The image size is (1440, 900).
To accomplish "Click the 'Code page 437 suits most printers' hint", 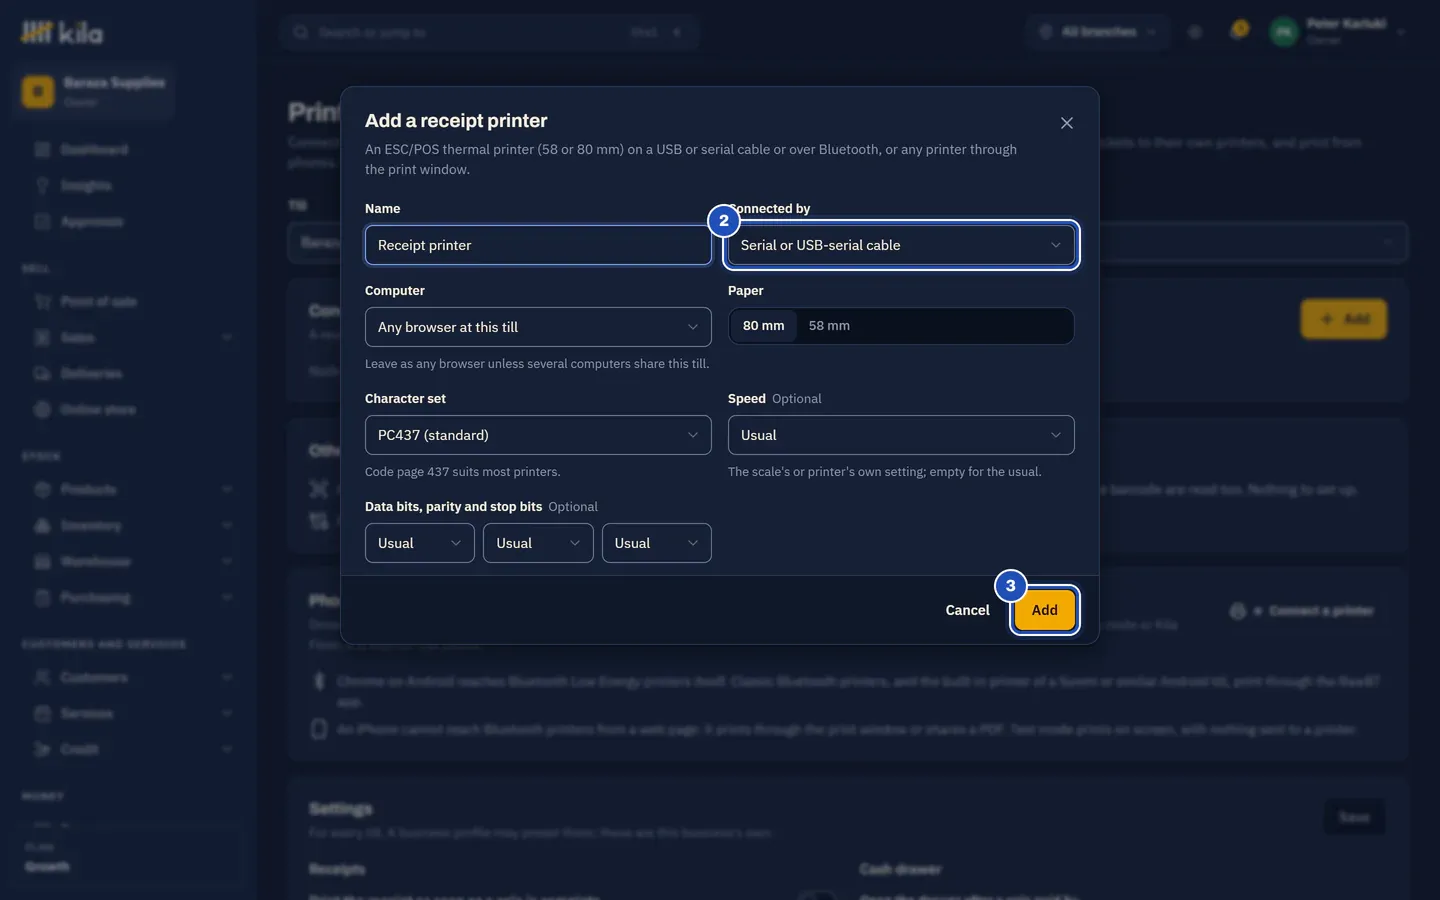I will click(463, 472).
